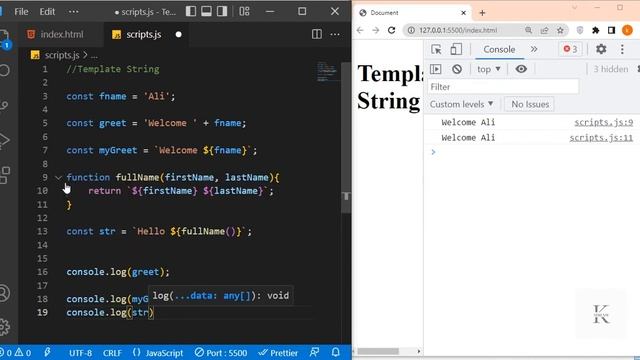Open the Manage gear in the activity bar
The image size is (640, 360).
pyautogui.click(x=4, y=327)
